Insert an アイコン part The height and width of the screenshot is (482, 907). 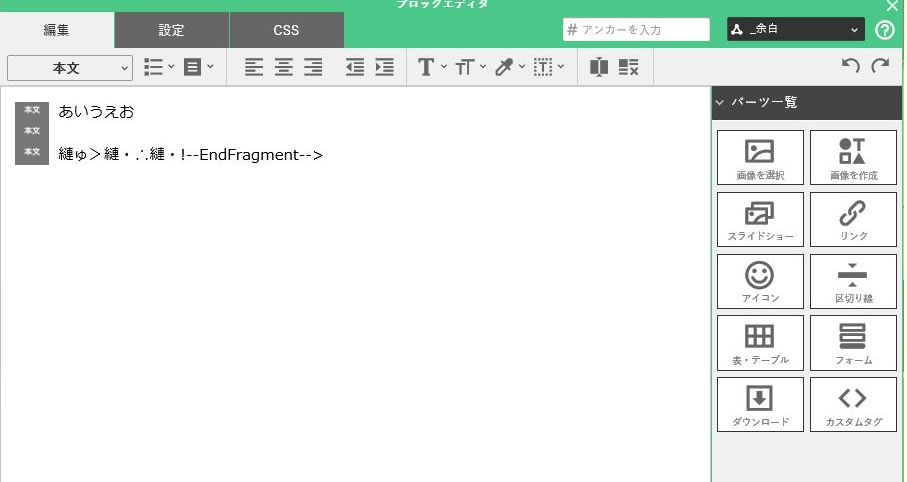tap(760, 281)
